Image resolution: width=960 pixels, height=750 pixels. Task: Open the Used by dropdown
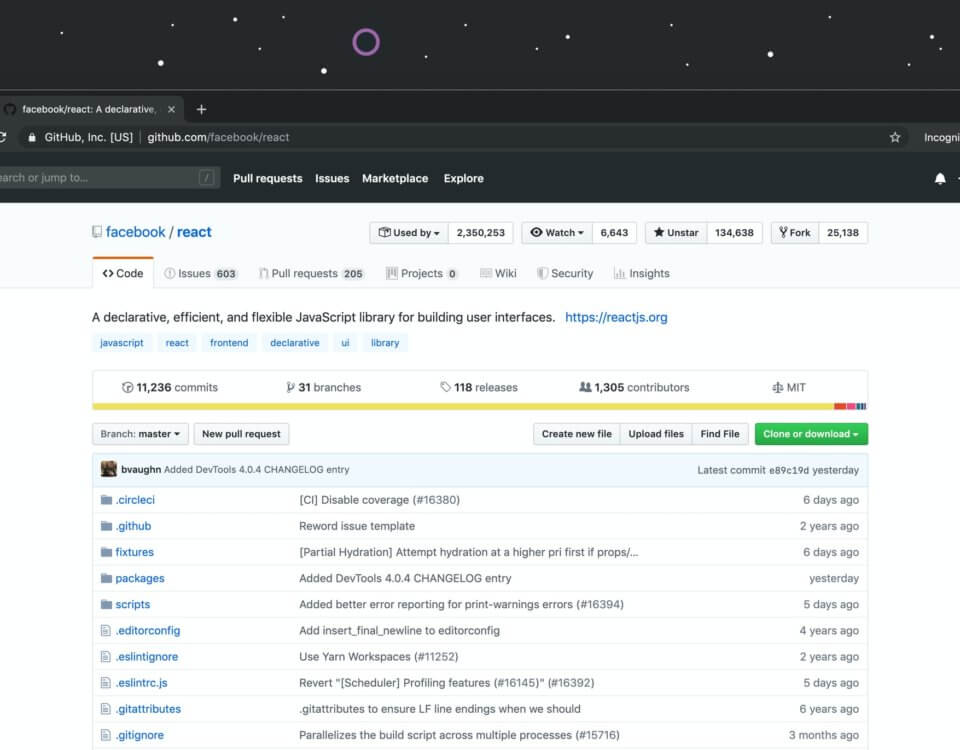(409, 233)
